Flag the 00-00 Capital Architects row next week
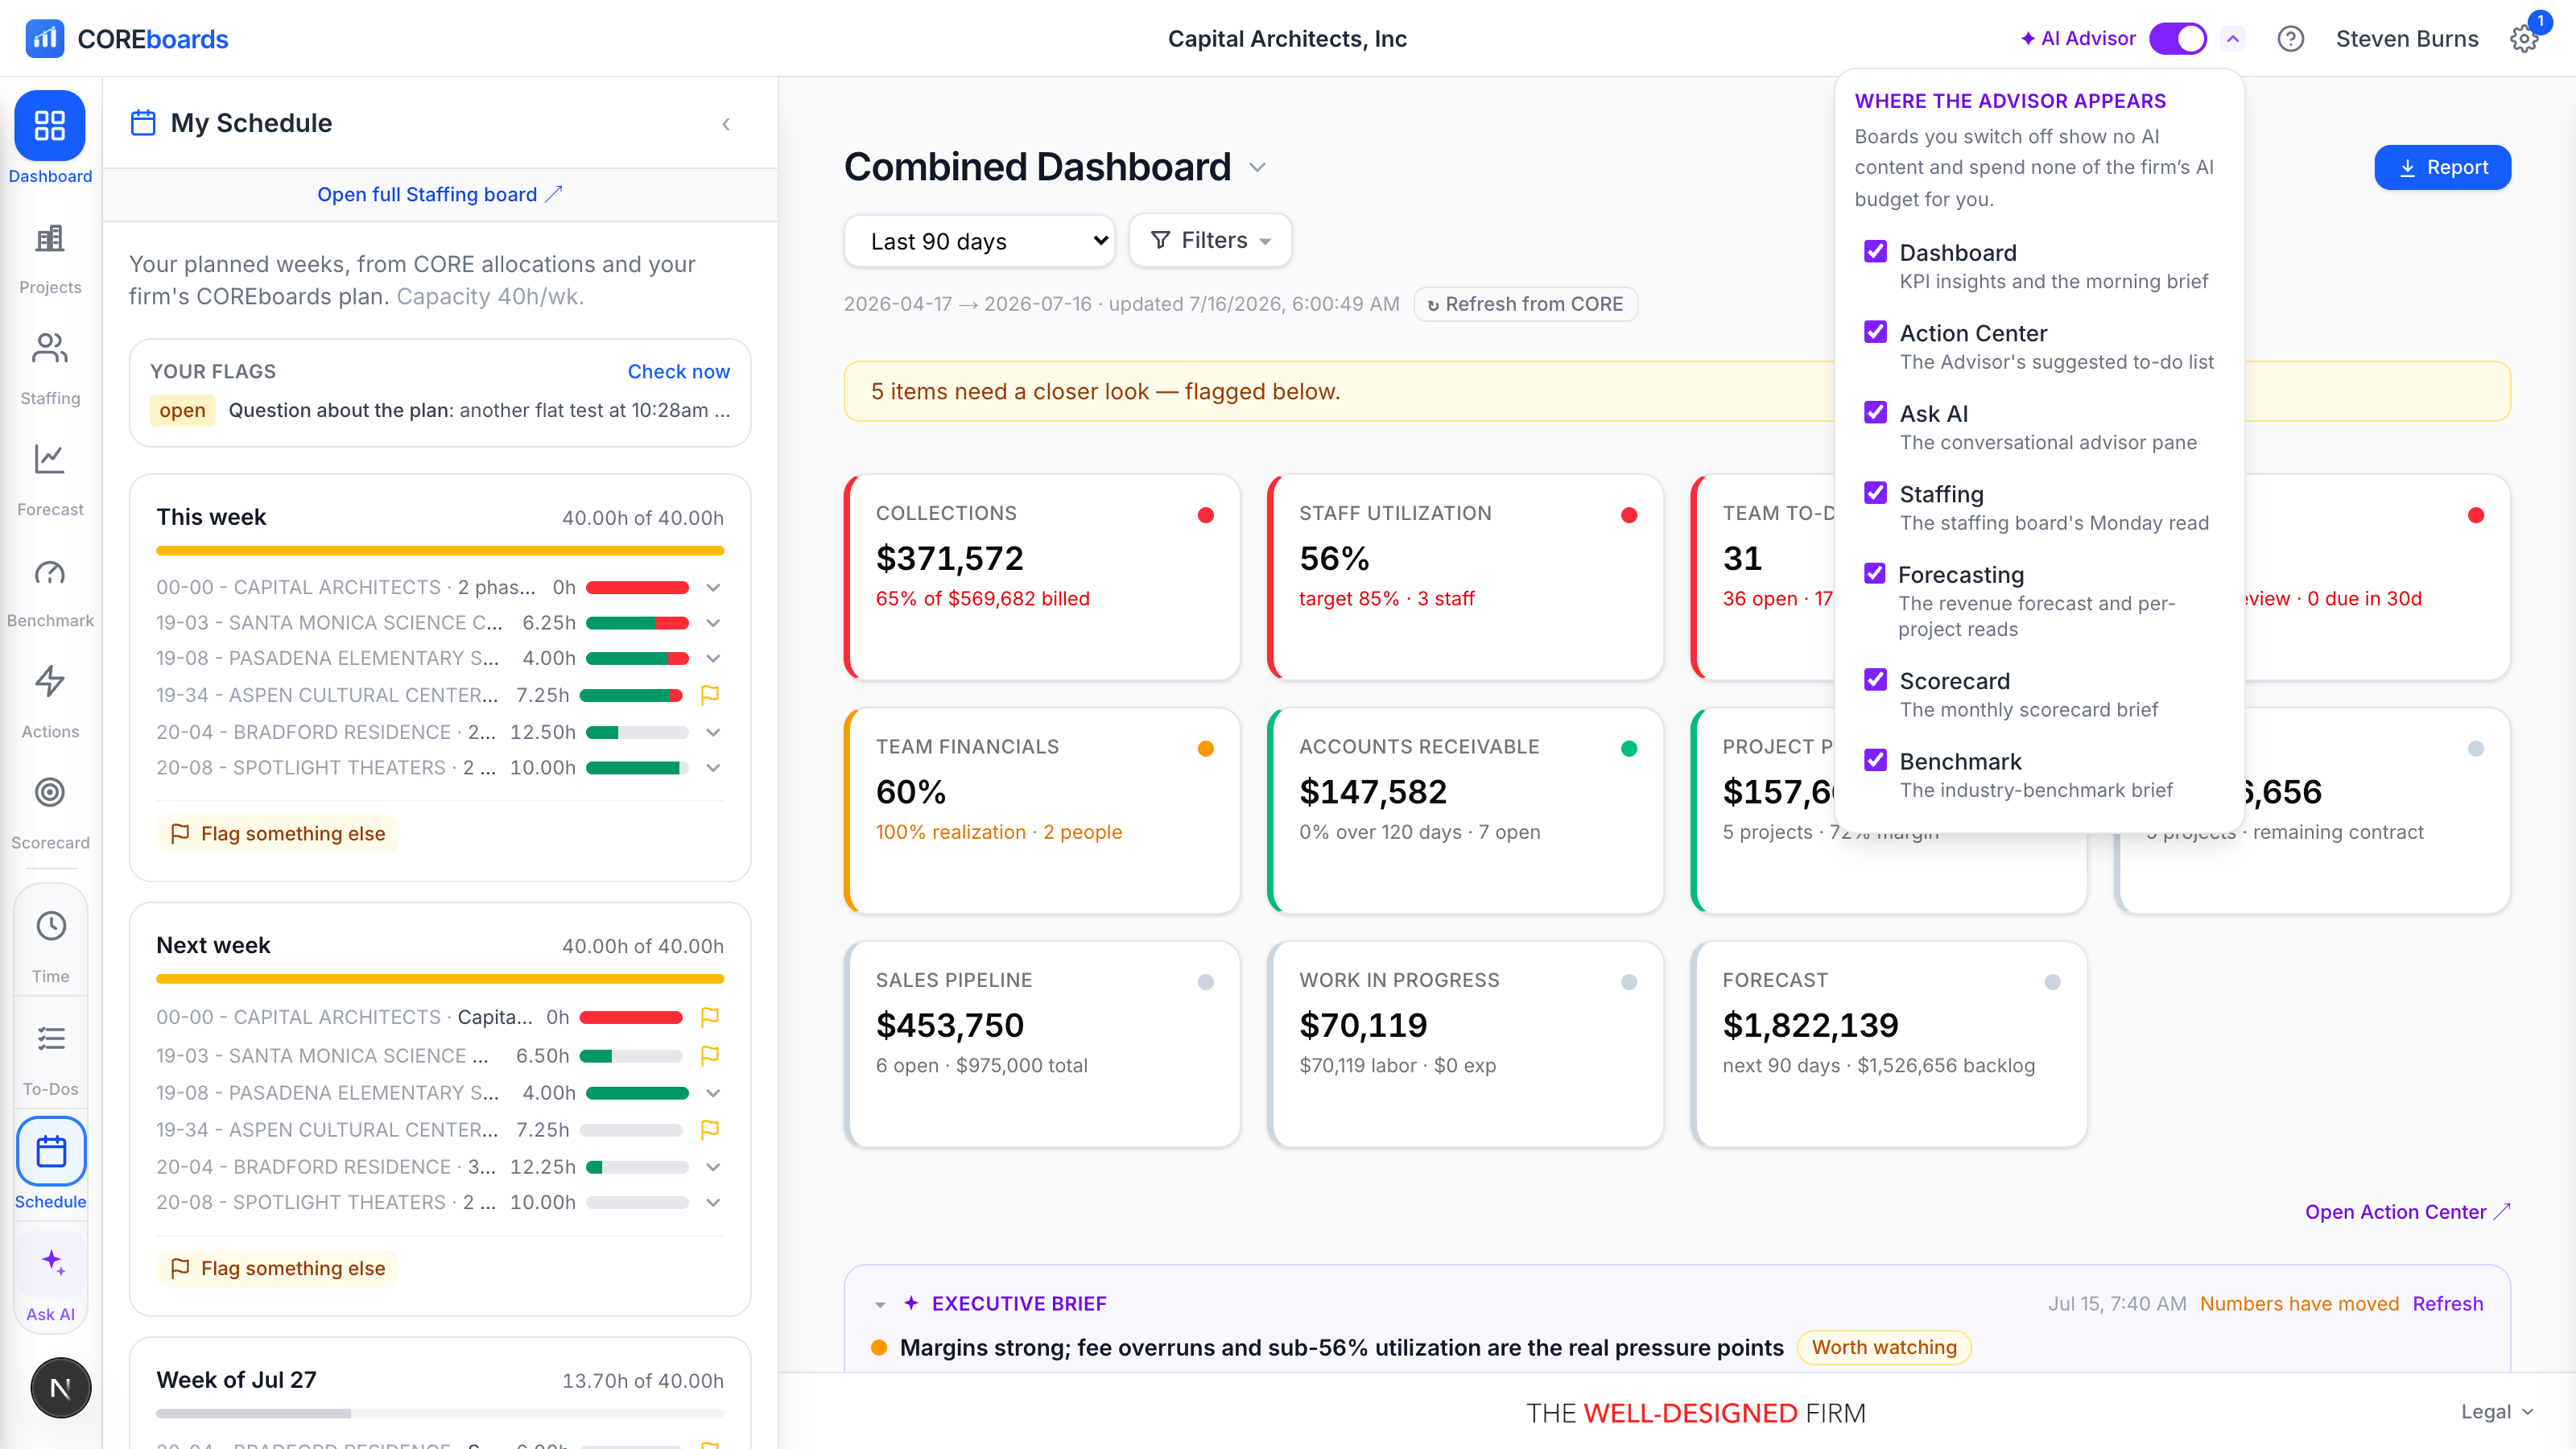The width and height of the screenshot is (2576, 1449). click(710, 1017)
